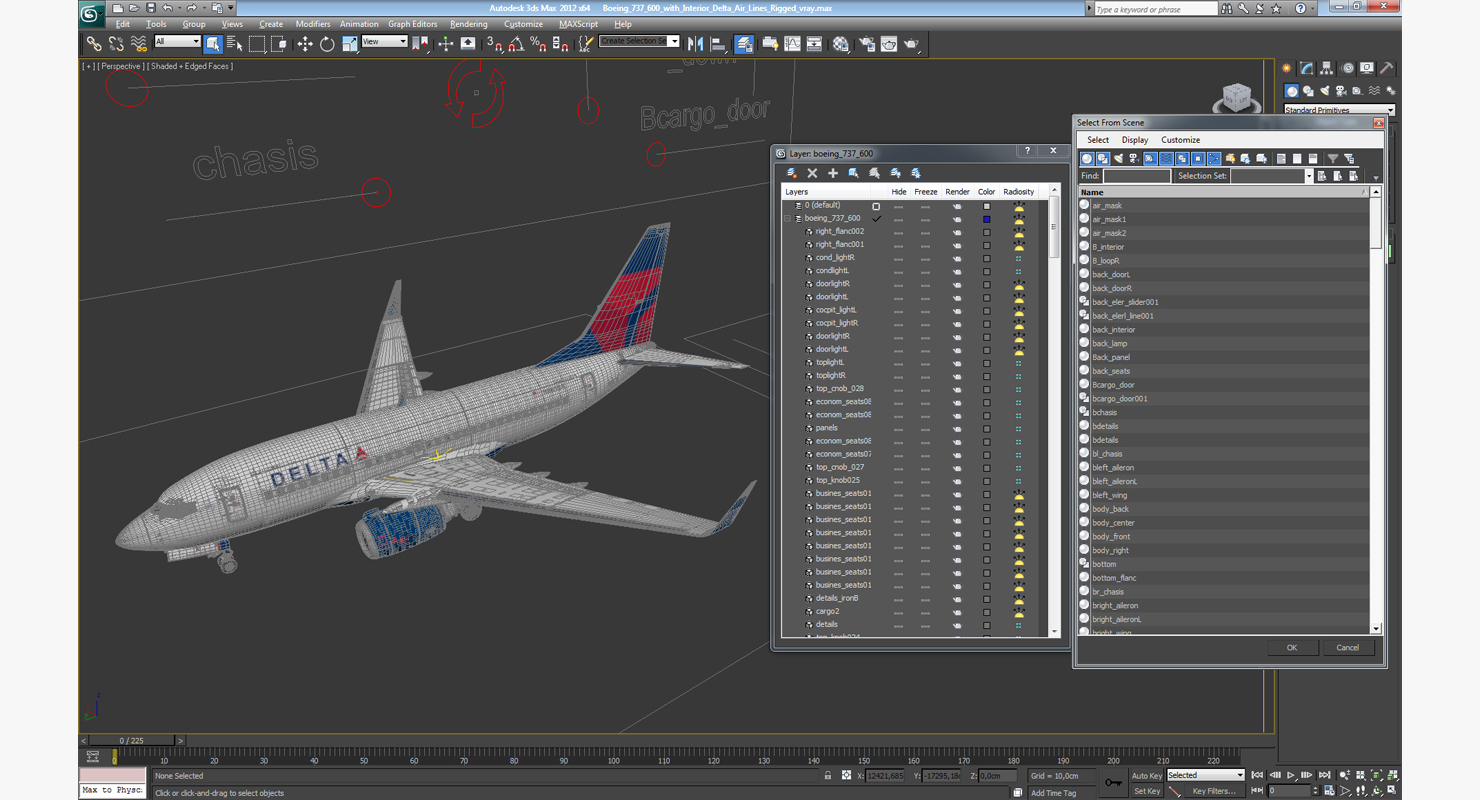
Task: Toggle Display Cameras filter in Select From Scene
Action: click(1134, 158)
